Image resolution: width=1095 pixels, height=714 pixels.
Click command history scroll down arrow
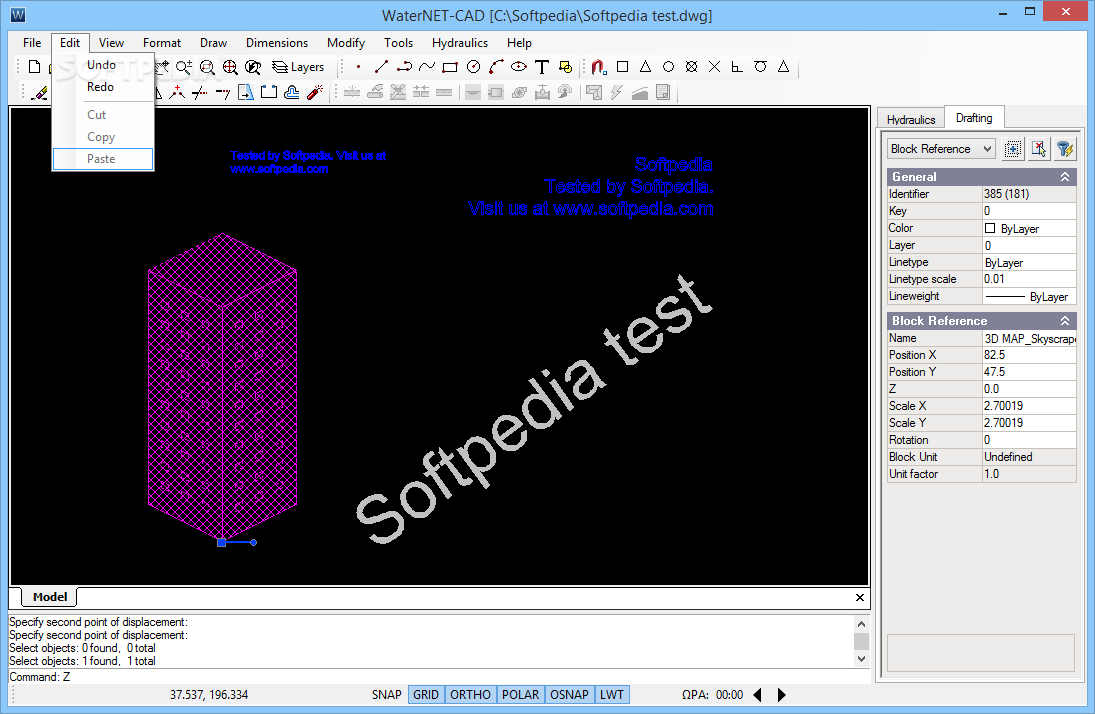pos(861,659)
